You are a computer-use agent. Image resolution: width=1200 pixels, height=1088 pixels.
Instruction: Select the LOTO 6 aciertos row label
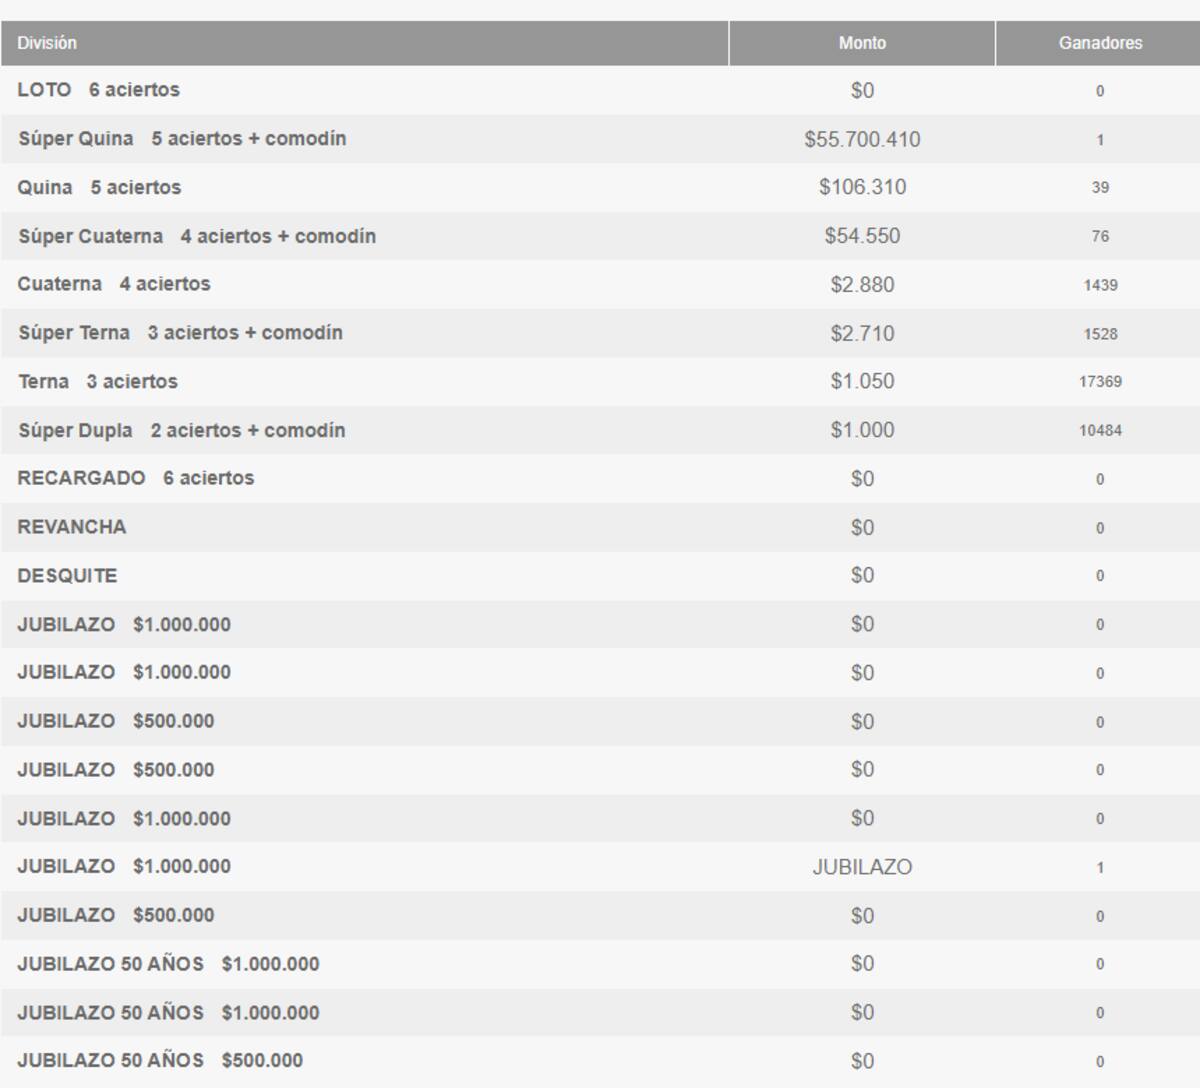click(x=98, y=90)
